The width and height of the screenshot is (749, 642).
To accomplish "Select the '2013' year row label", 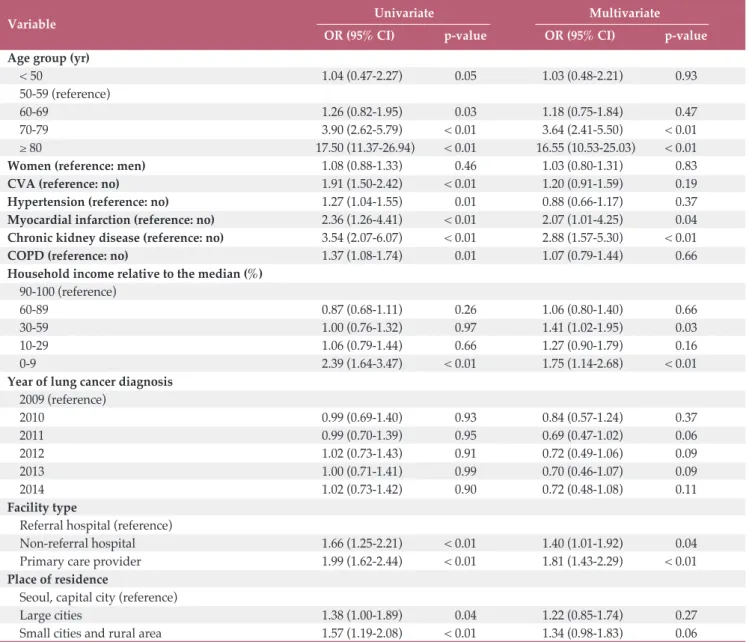I will click(32, 471).
